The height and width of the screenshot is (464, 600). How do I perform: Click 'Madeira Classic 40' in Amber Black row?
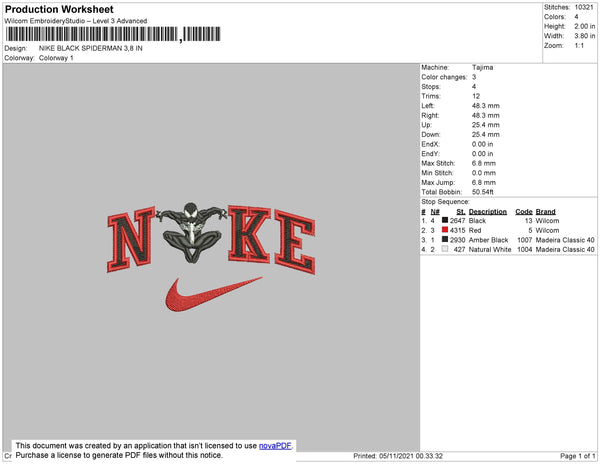coord(565,240)
